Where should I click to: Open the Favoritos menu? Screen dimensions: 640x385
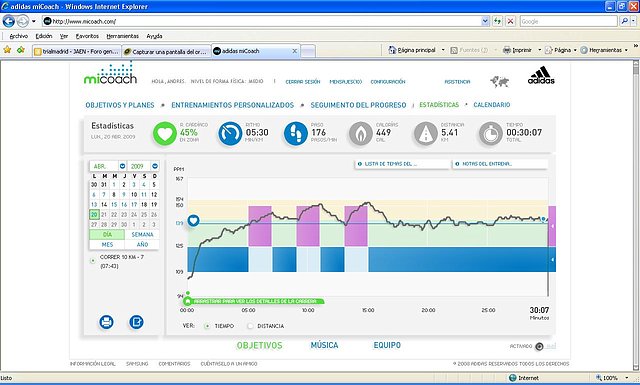point(87,36)
